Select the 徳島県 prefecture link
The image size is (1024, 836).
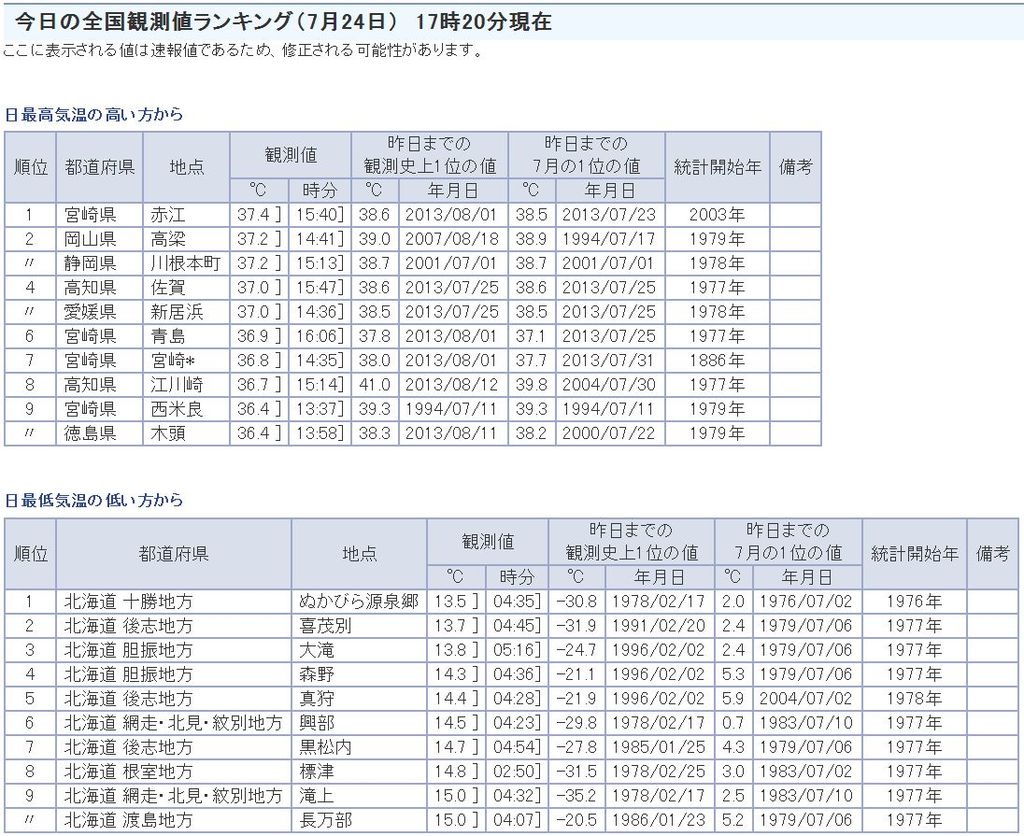[90, 434]
